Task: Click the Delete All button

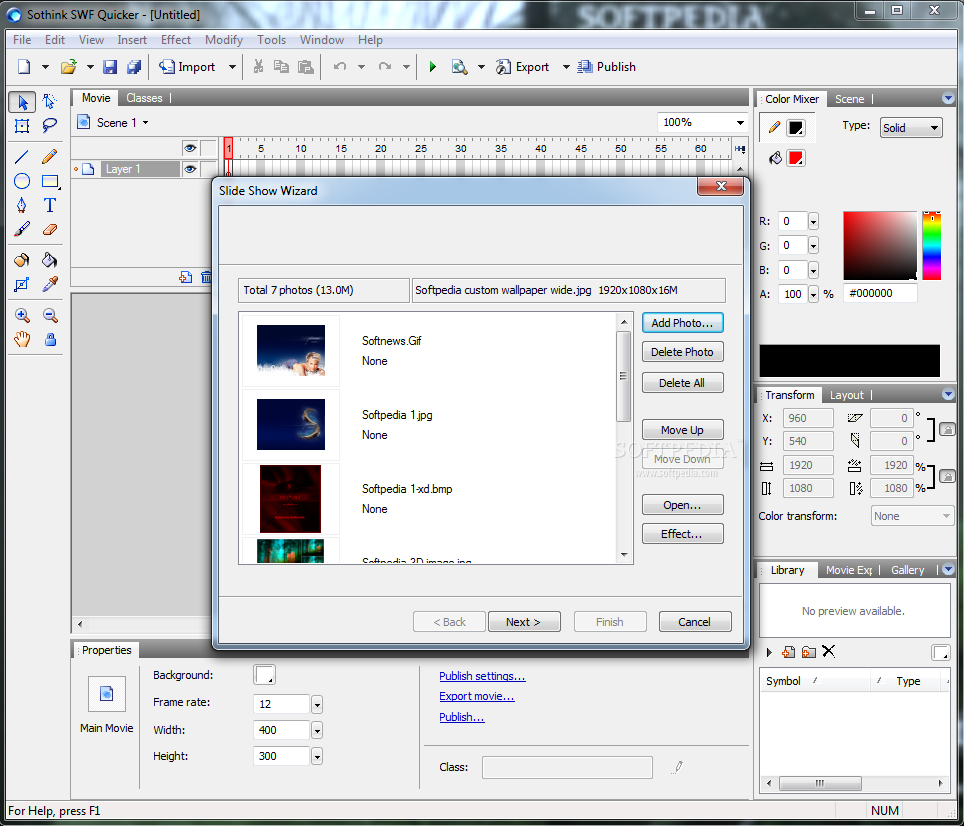Action: pos(682,383)
